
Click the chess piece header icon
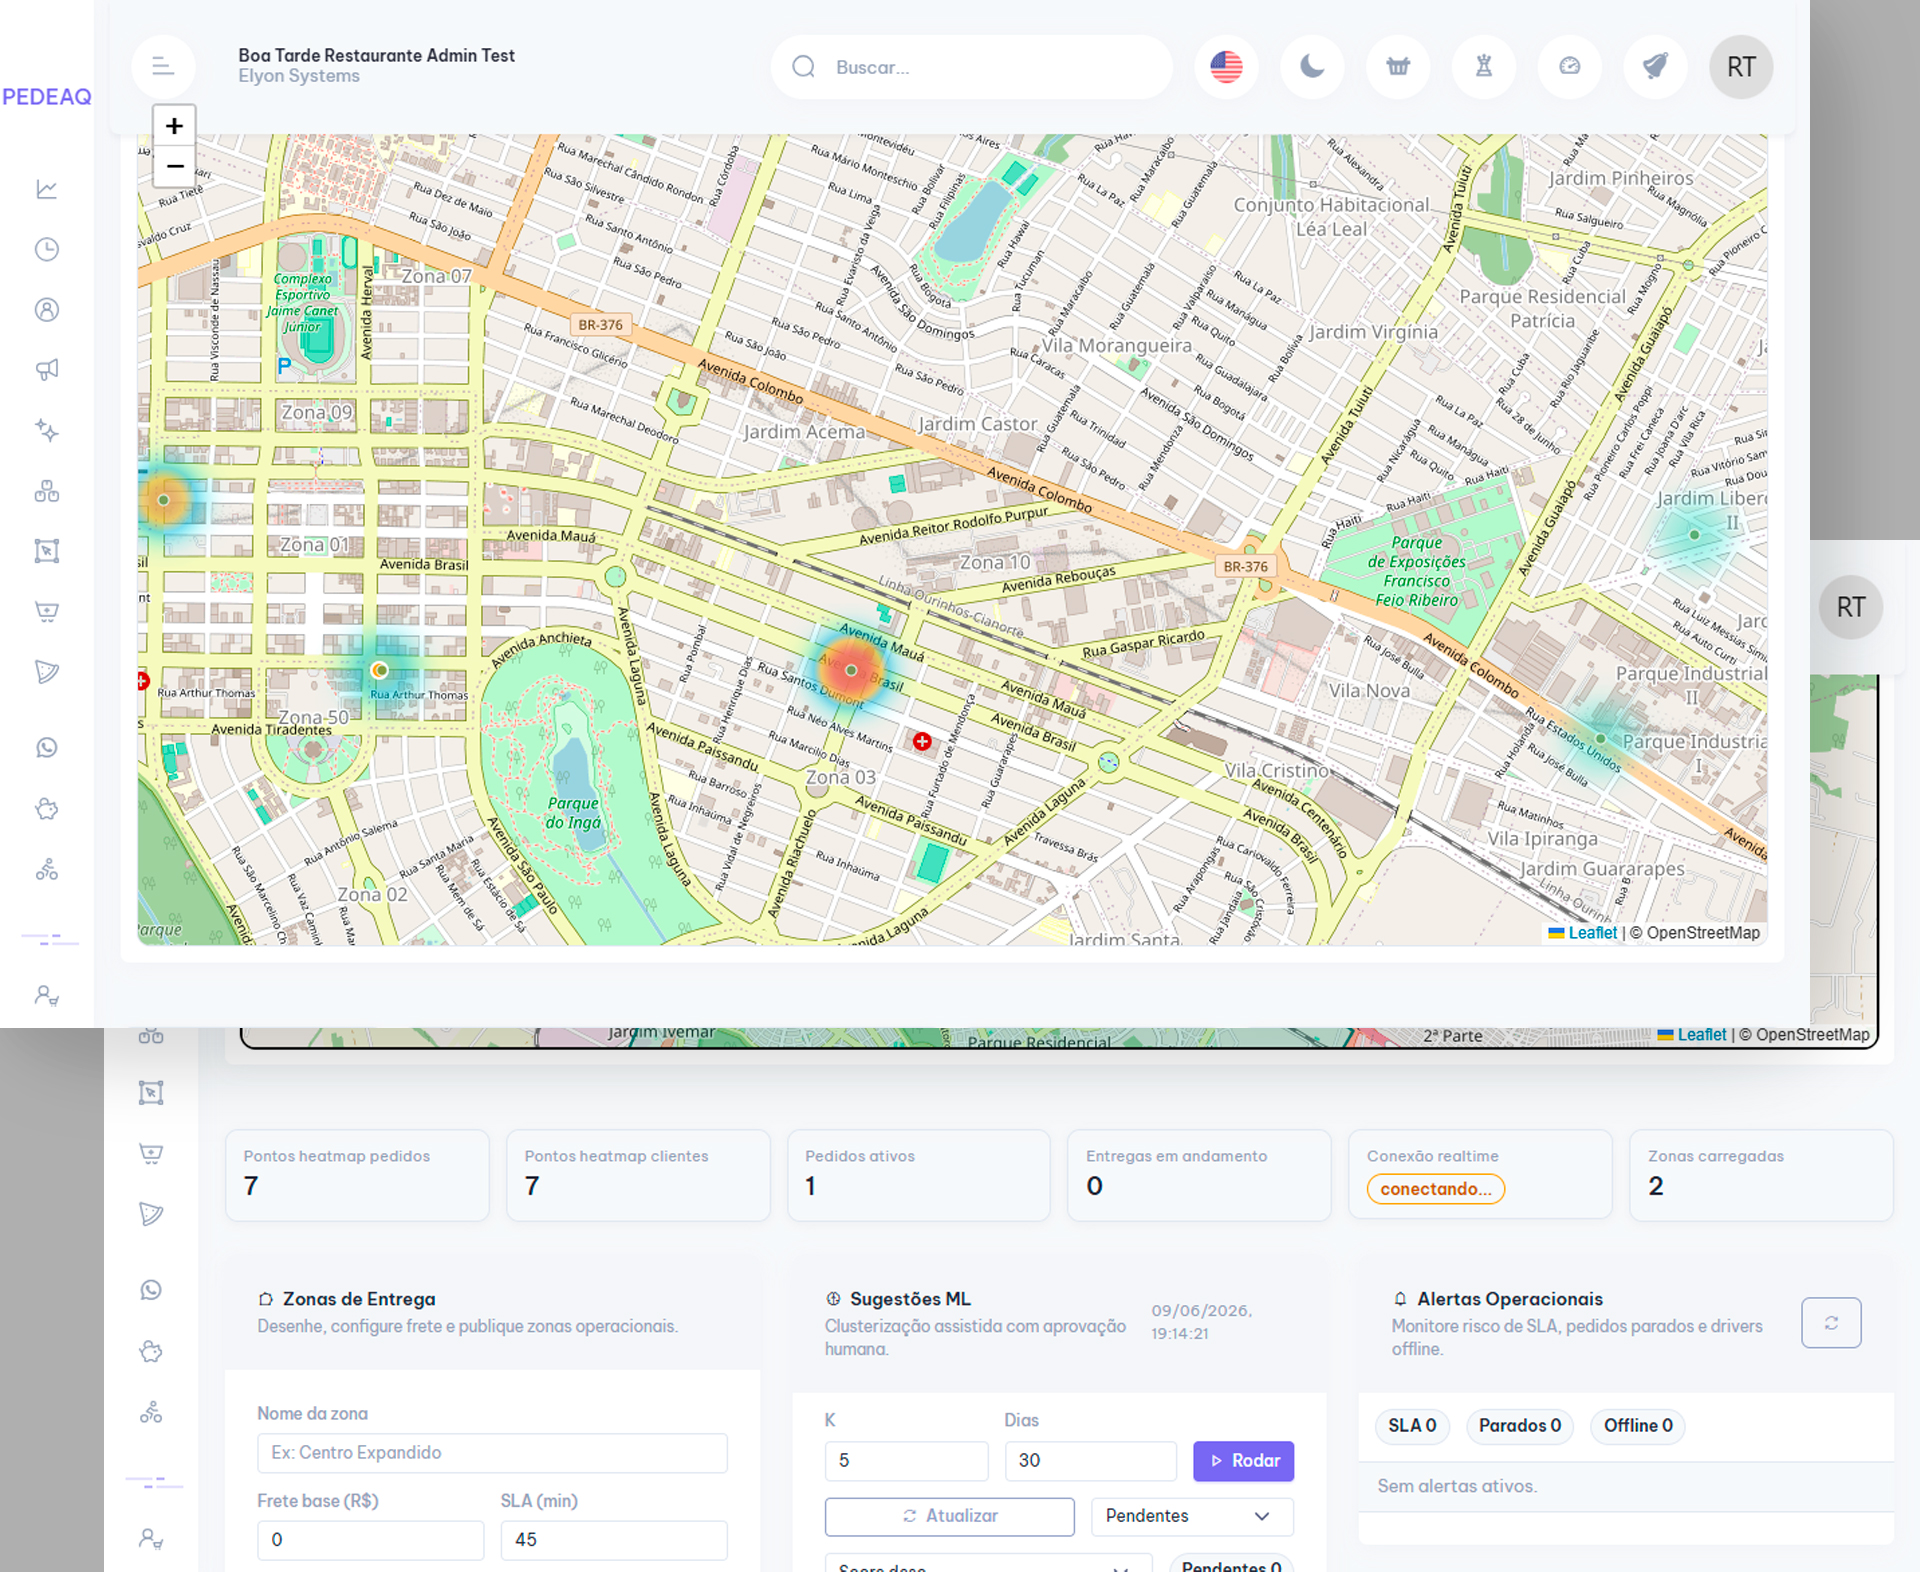(1484, 67)
